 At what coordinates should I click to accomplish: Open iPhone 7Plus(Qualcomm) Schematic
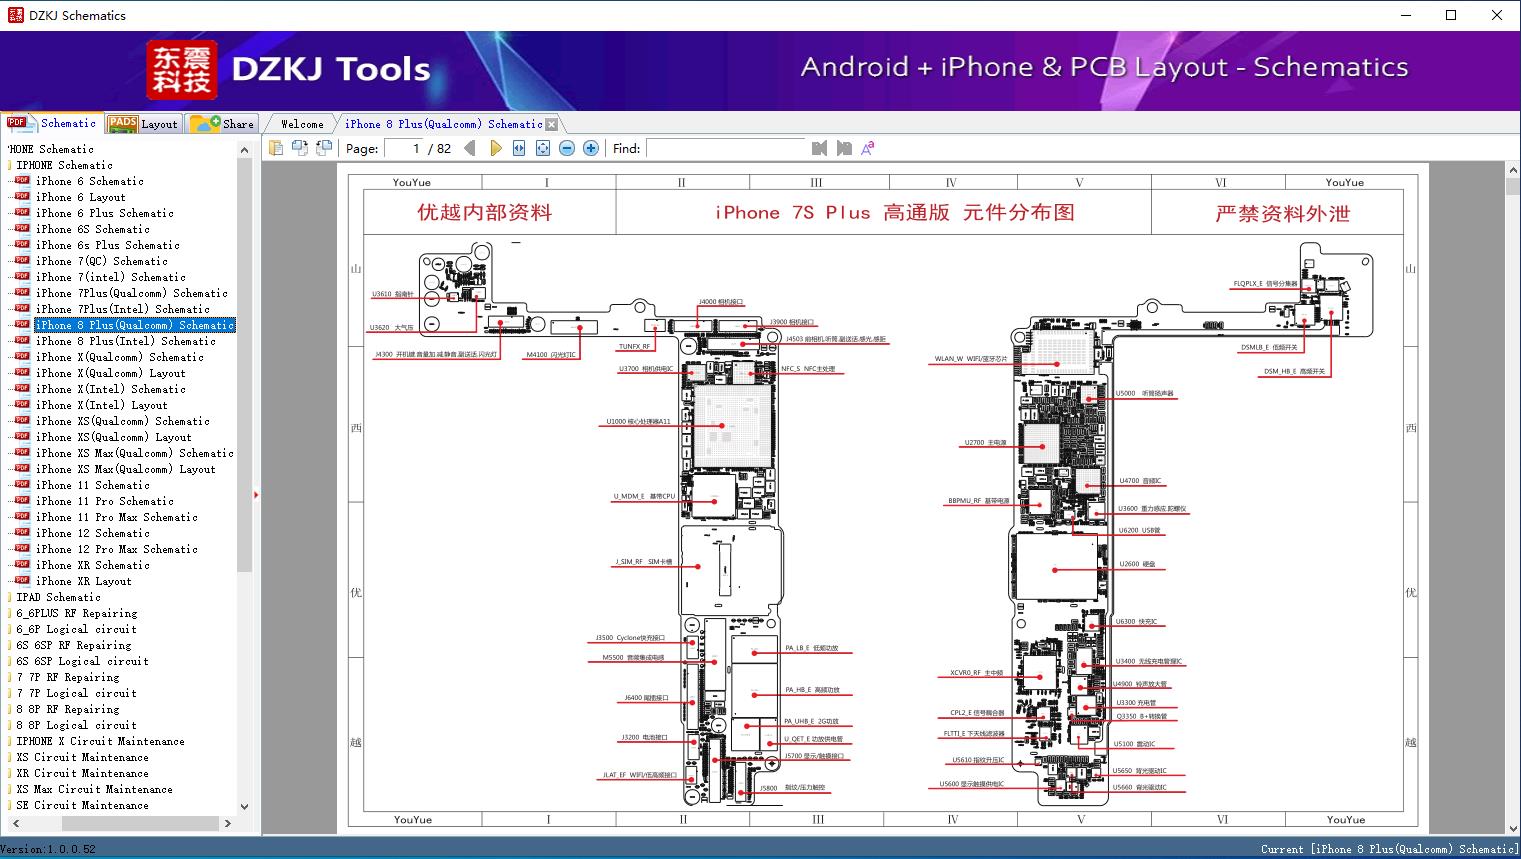131,293
